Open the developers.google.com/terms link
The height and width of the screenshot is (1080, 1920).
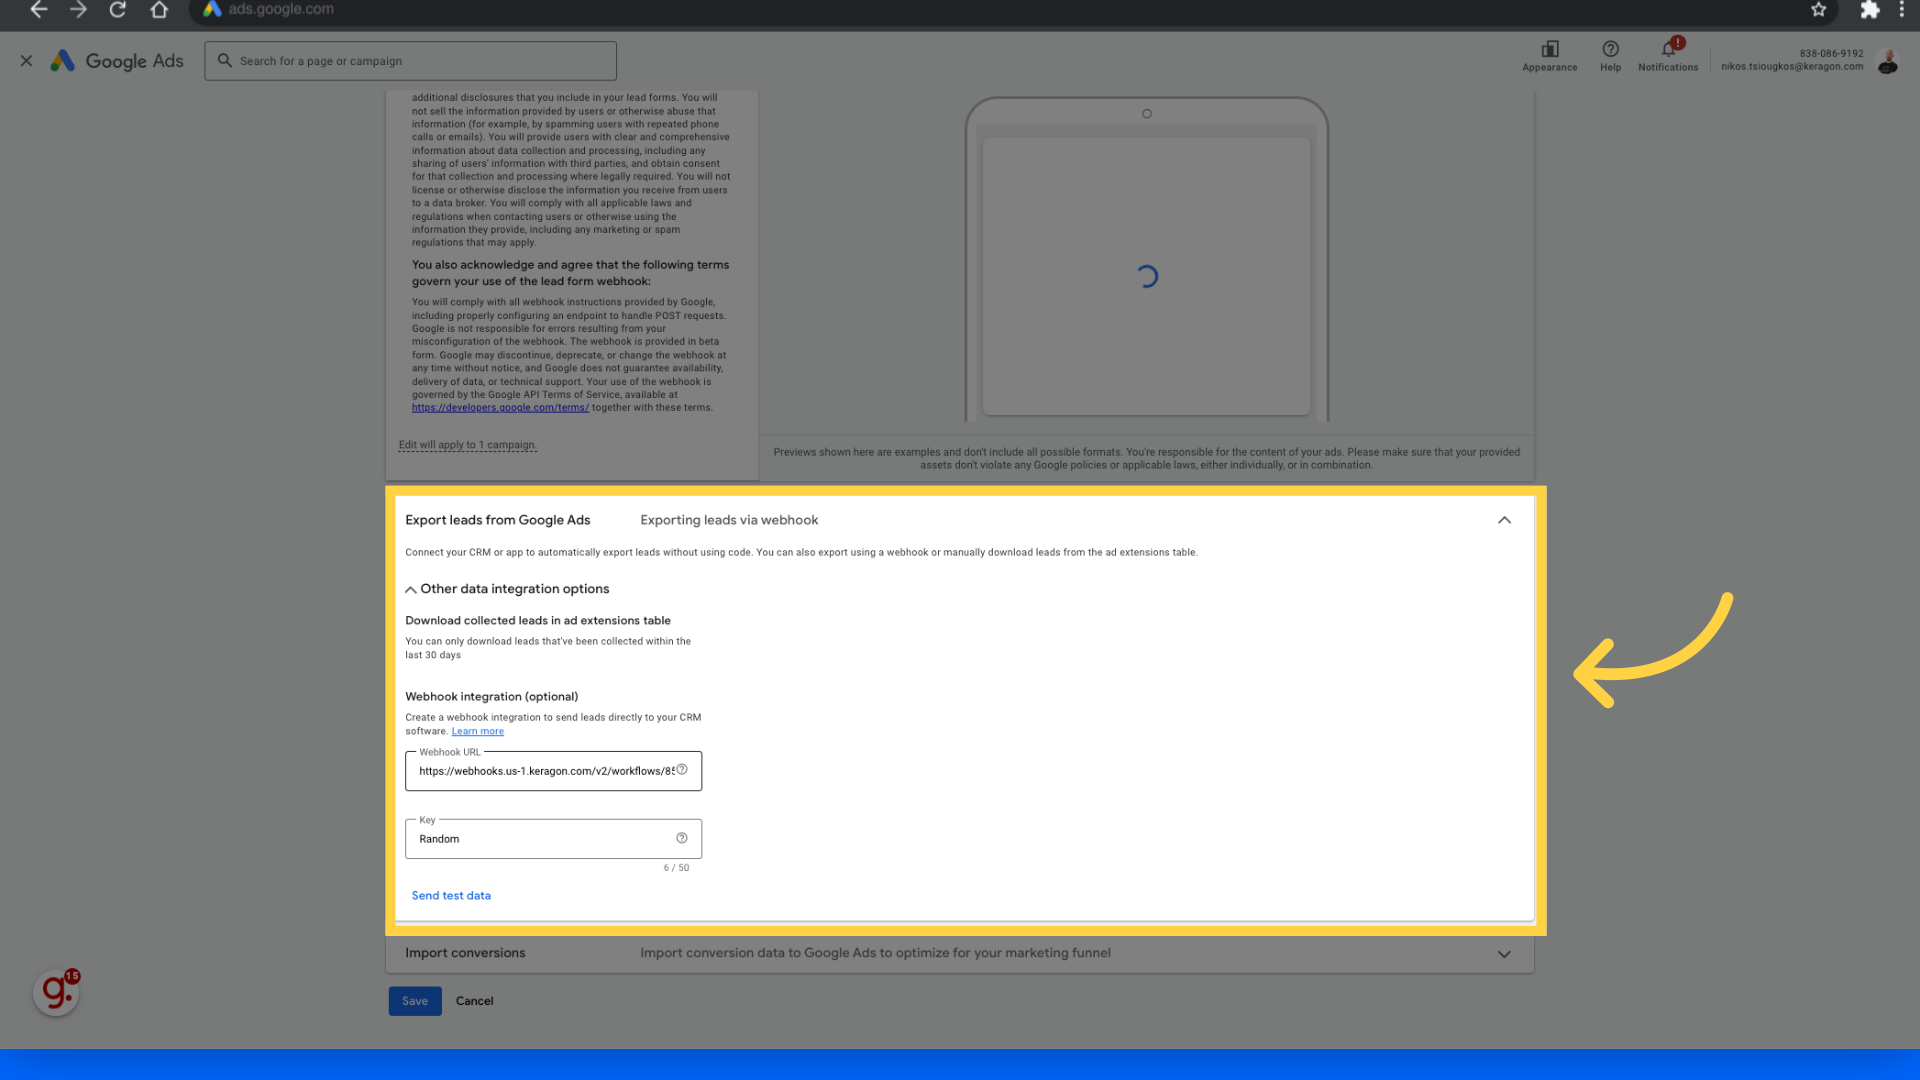tap(500, 408)
